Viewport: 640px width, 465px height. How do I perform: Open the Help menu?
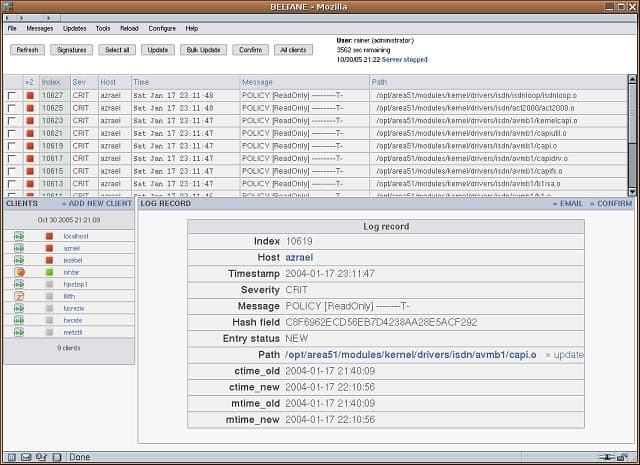coord(192,29)
